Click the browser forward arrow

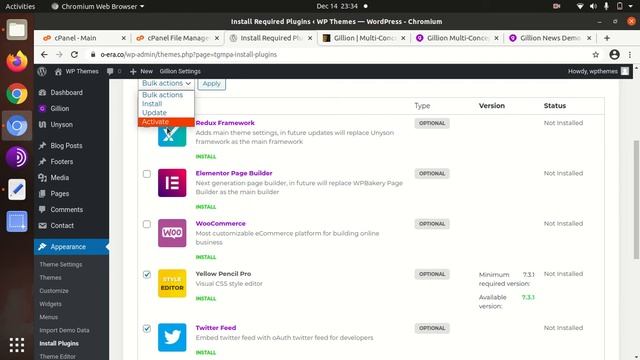[59, 54]
